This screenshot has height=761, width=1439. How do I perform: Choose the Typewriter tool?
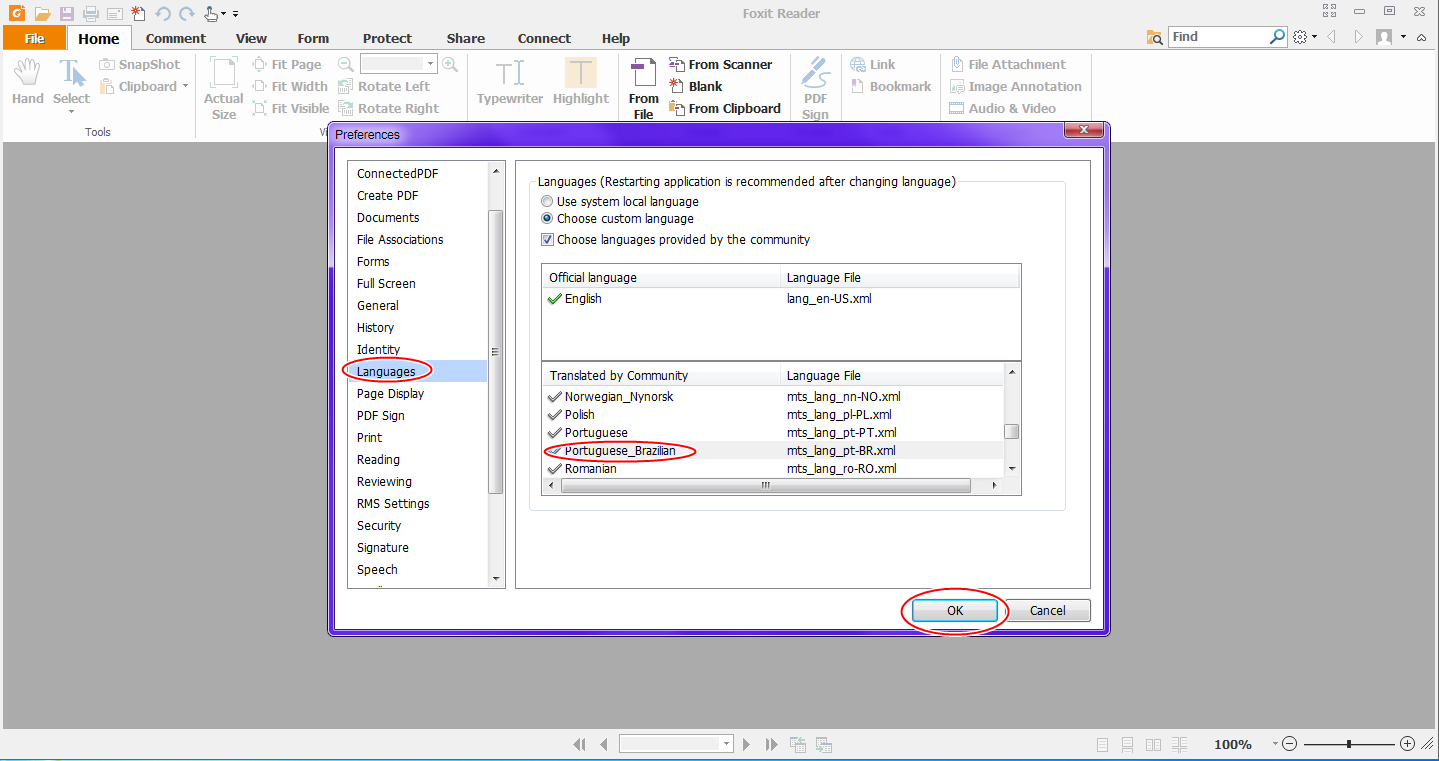coord(510,82)
